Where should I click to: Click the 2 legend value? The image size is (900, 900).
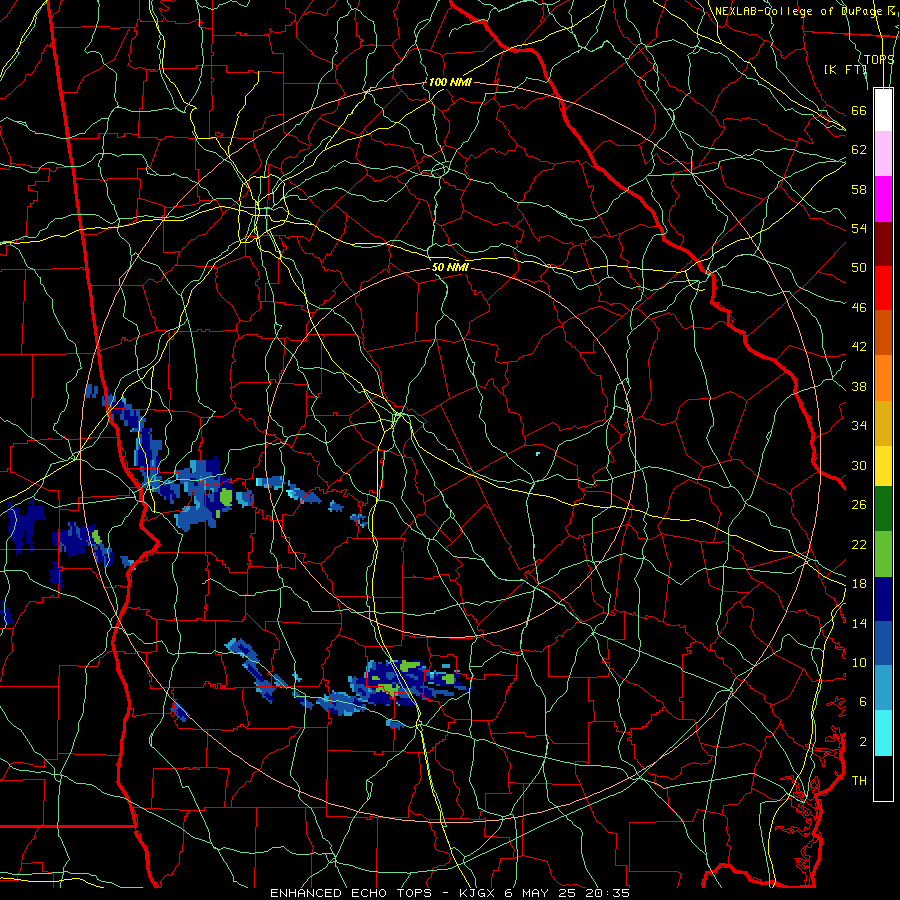(x=863, y=742)
